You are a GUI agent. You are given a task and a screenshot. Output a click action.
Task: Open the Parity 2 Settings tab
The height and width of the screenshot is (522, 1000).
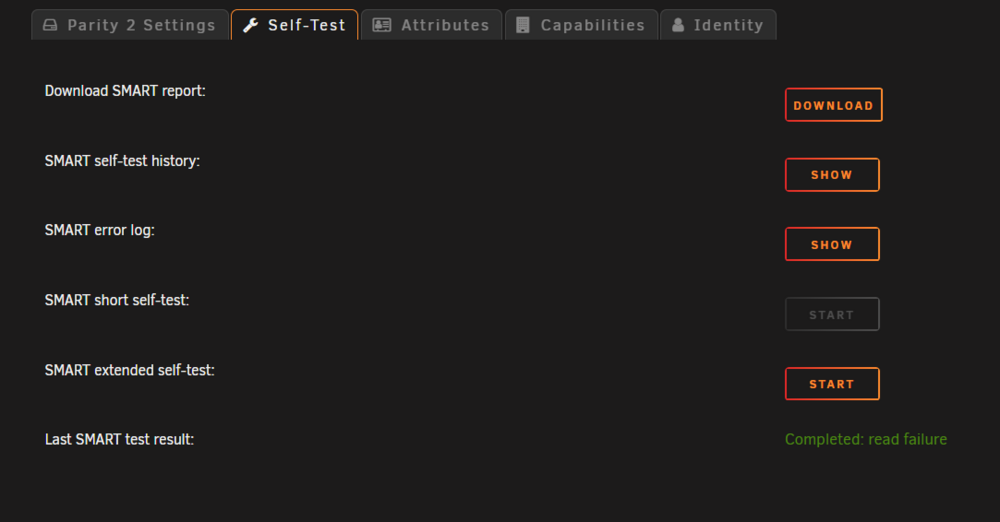(x=129, y=25)
